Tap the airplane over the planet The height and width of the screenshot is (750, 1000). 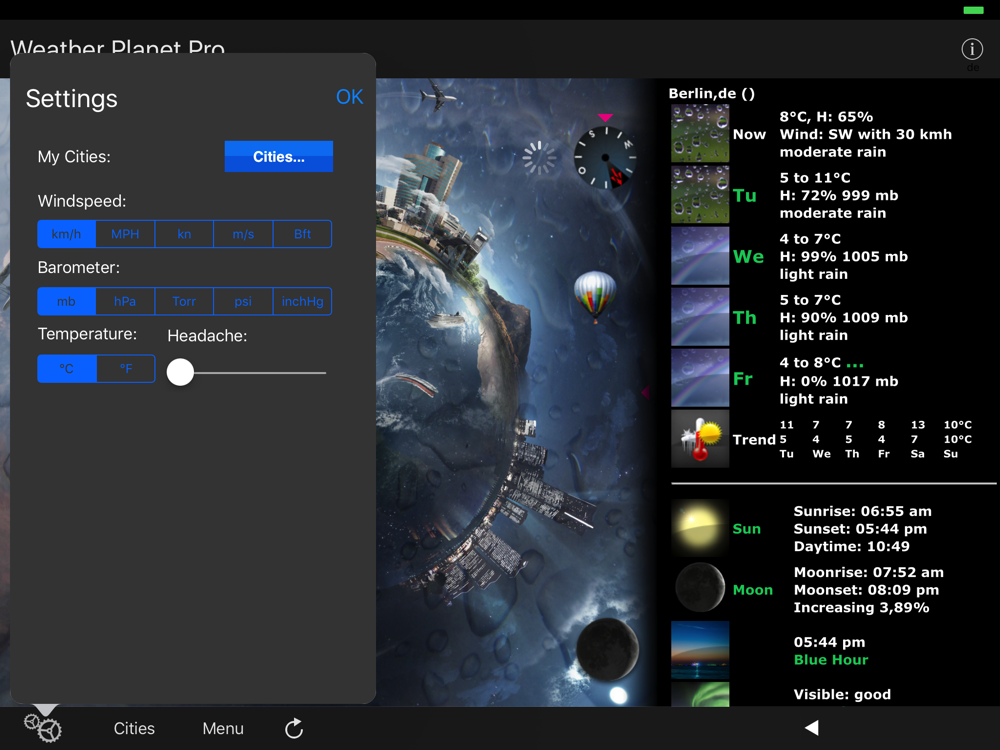point(439,97)
